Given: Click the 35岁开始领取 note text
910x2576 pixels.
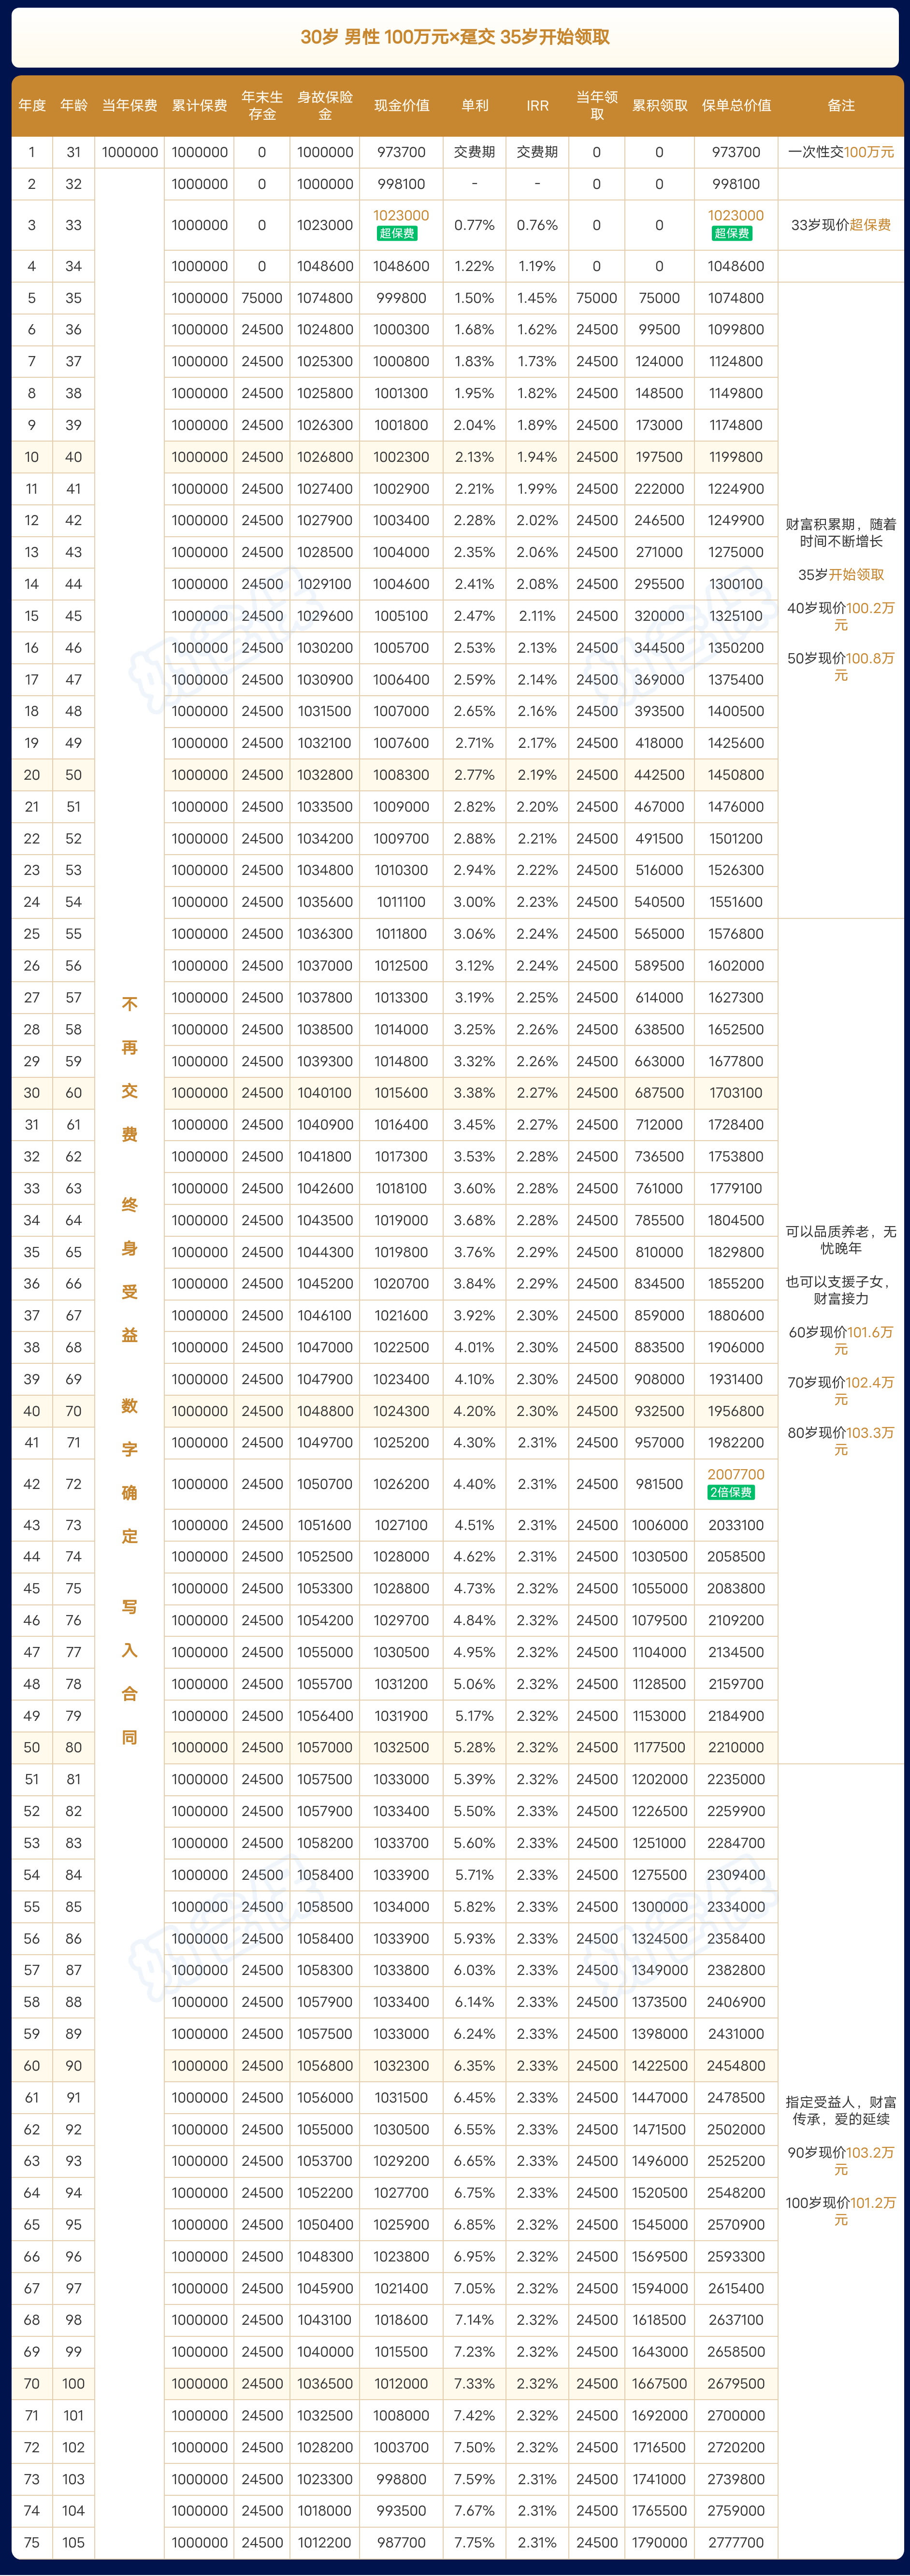Looking at the screenshot, I should click(x=841, y=575).
